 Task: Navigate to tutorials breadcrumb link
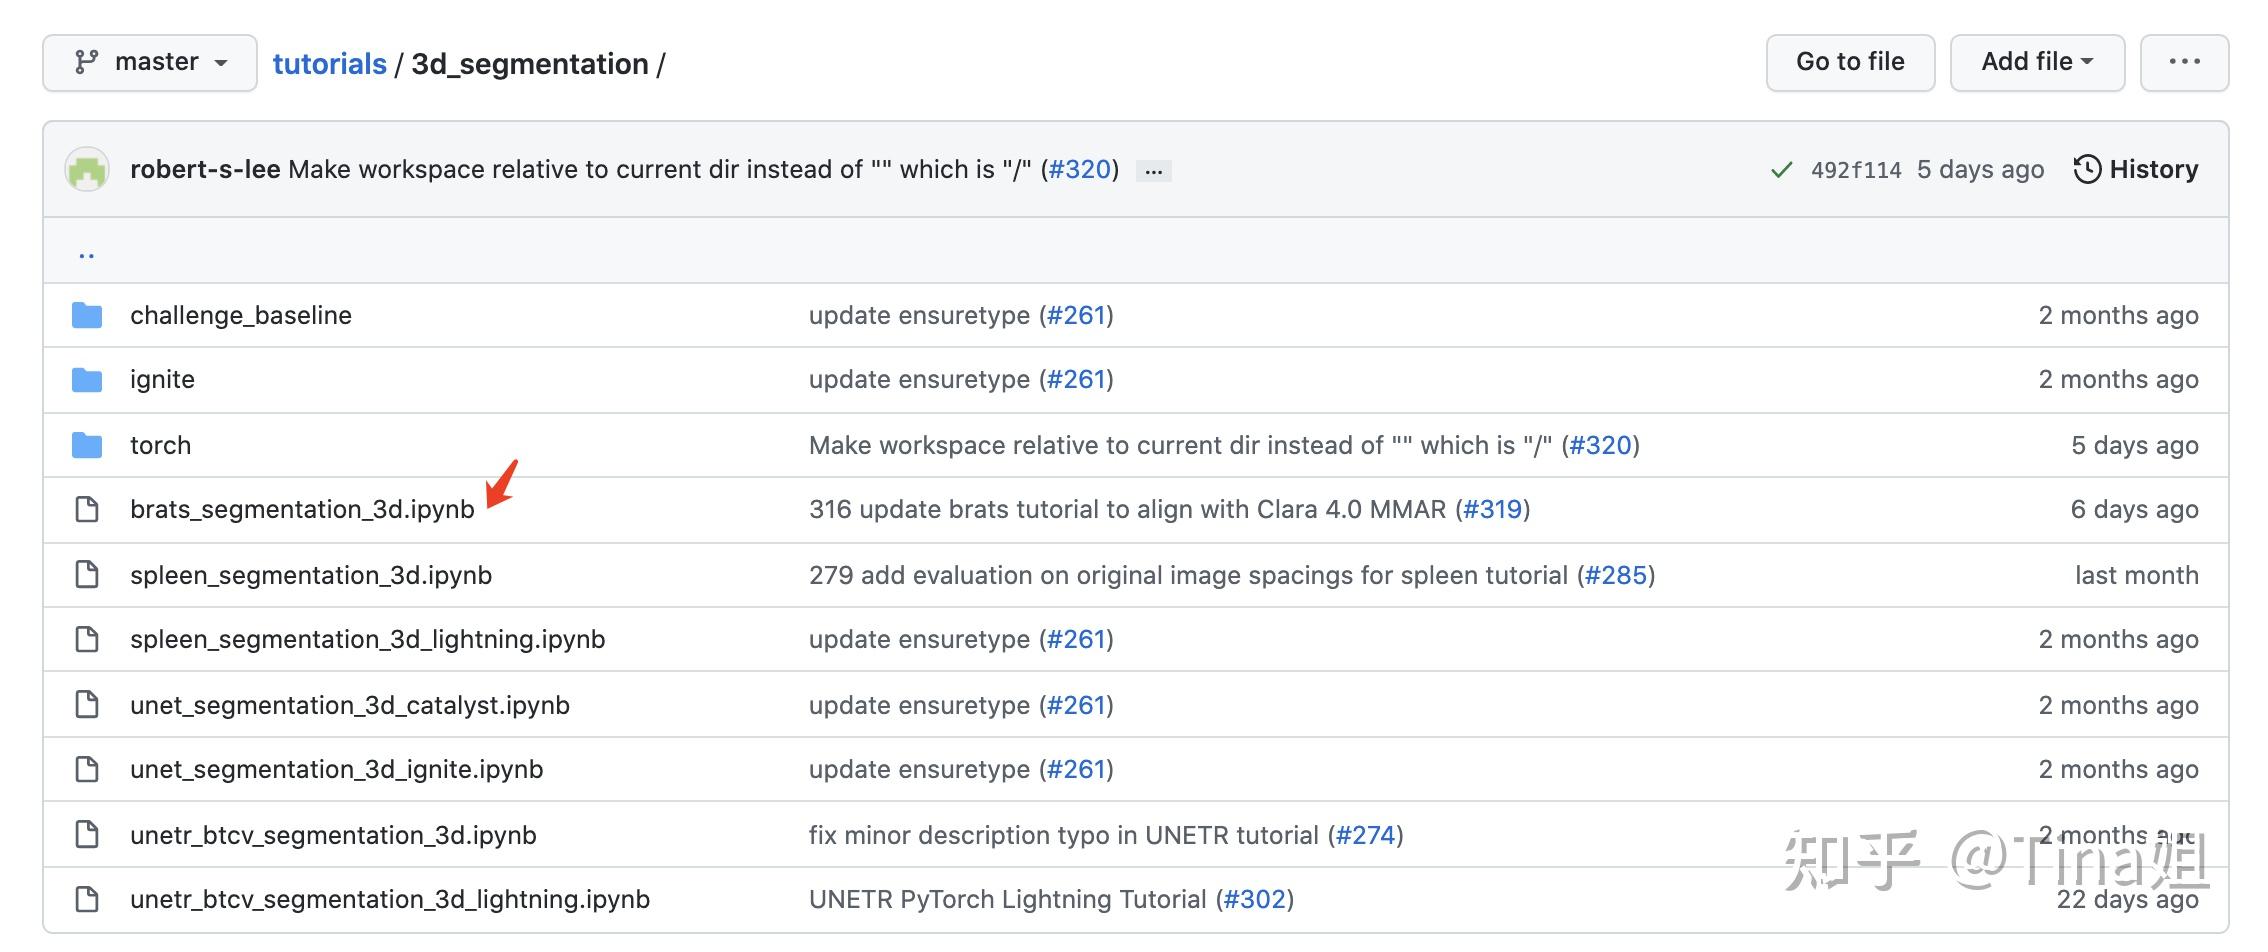329,63
